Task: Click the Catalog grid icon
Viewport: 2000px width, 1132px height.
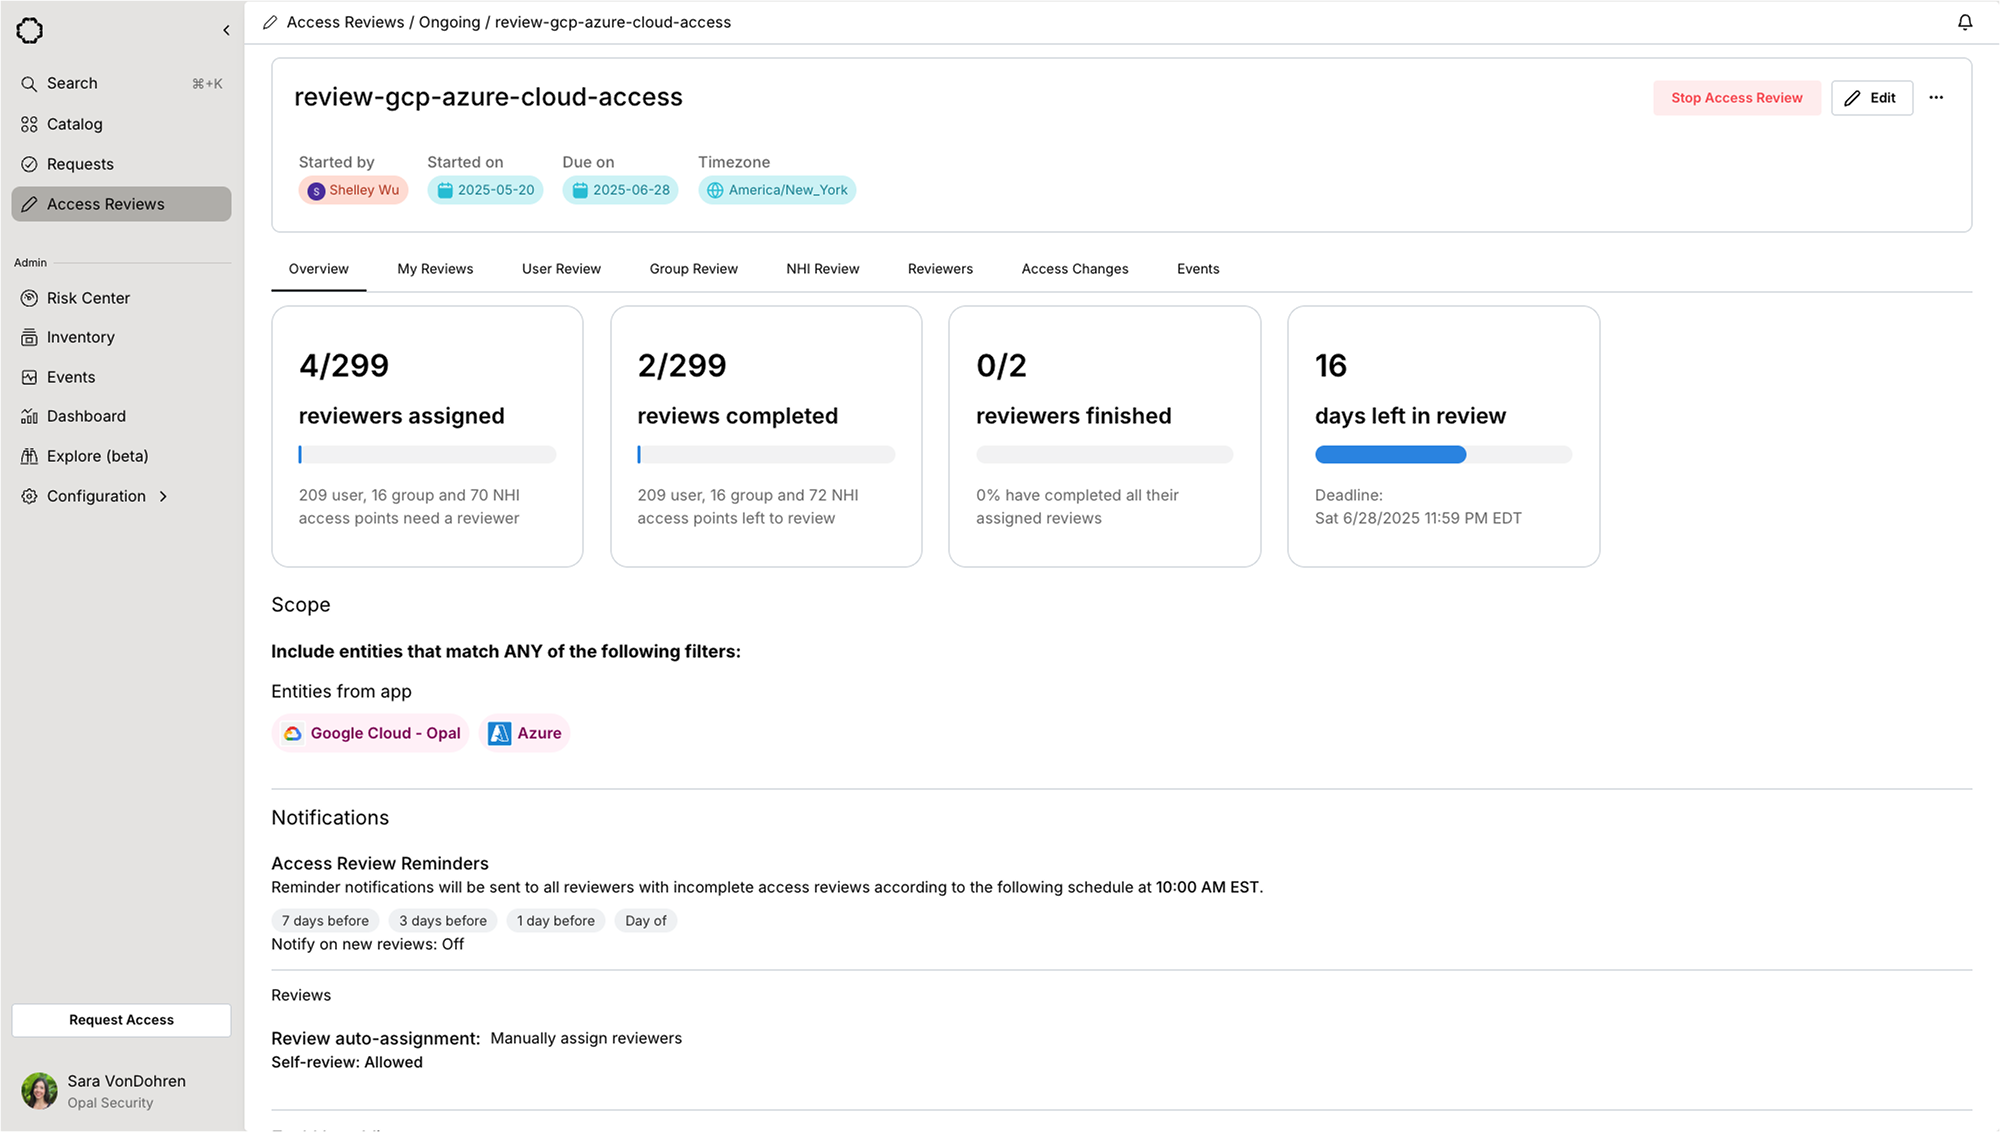Action: 29,124
